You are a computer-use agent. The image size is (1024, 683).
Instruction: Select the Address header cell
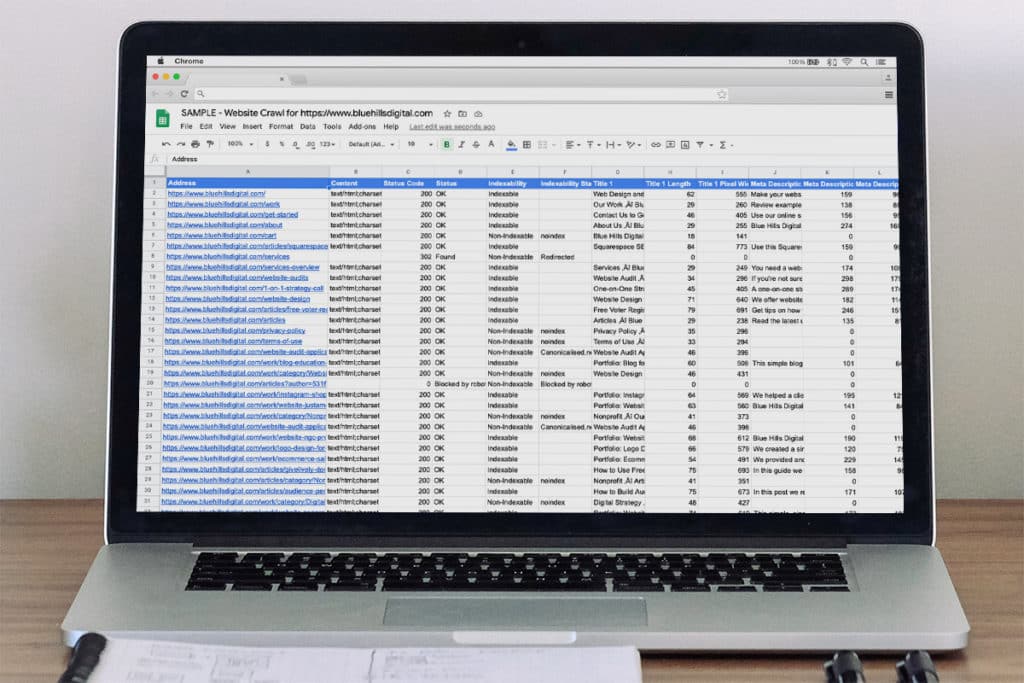coord(248,183)
